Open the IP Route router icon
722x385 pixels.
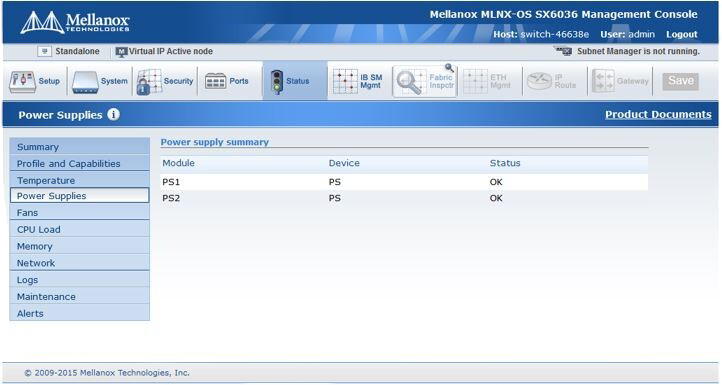[x=539, y=82]
